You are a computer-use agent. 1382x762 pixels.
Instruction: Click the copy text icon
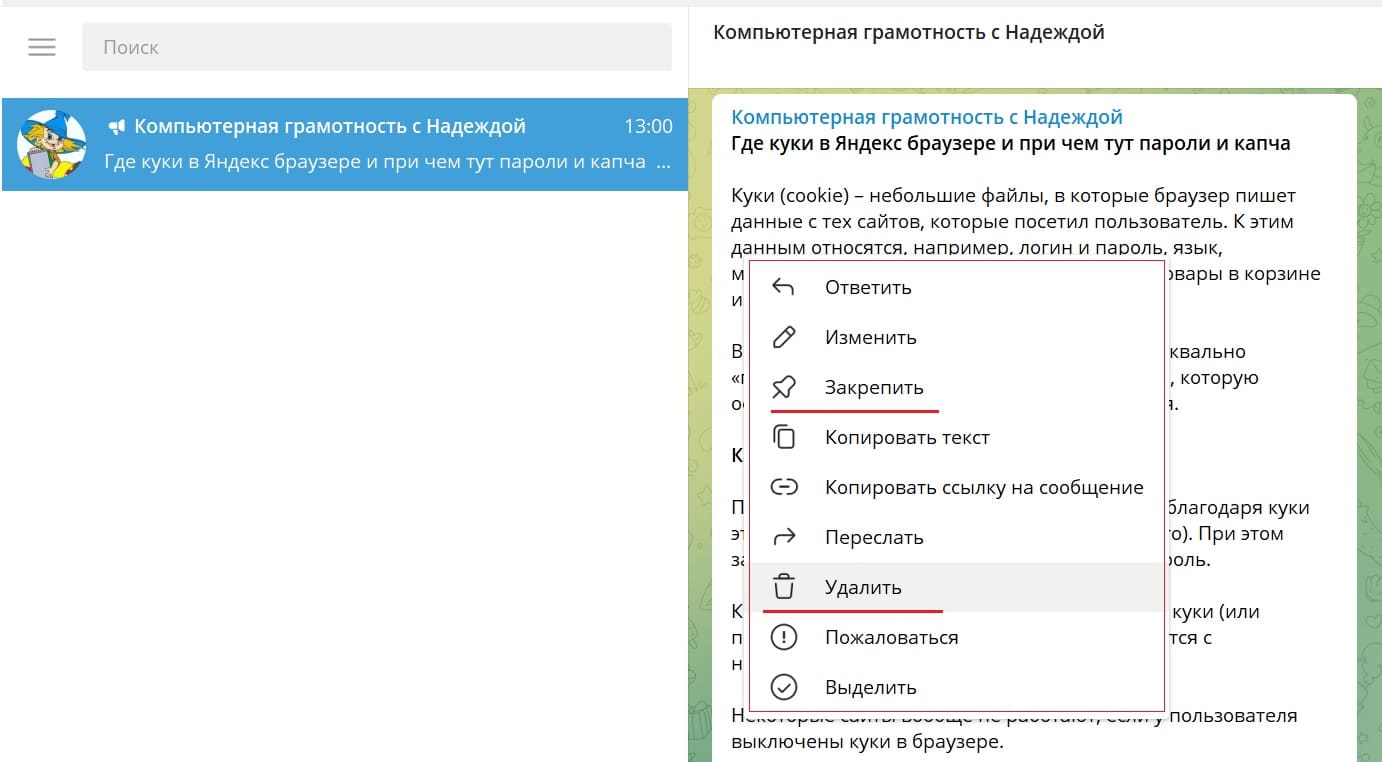784,438
